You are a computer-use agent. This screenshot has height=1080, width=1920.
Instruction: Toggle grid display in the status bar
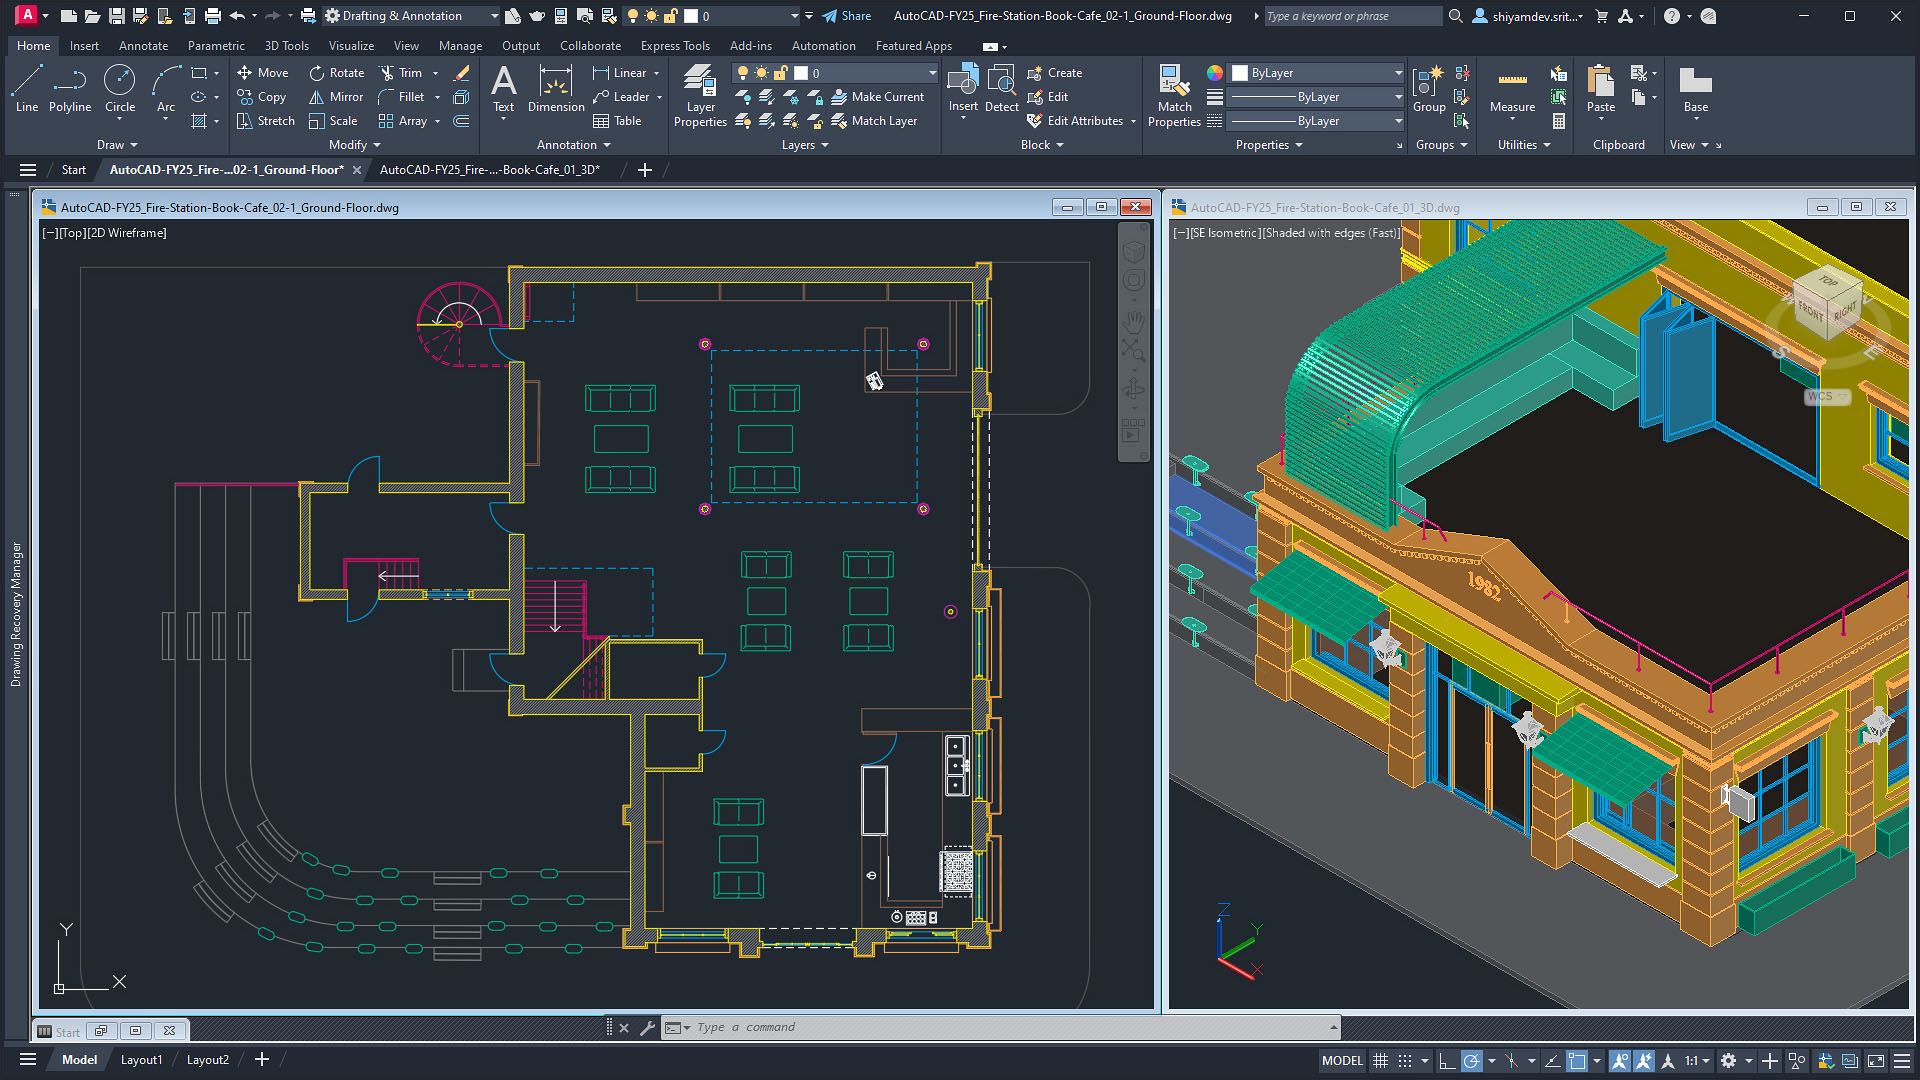(x=1381, y=1060)
